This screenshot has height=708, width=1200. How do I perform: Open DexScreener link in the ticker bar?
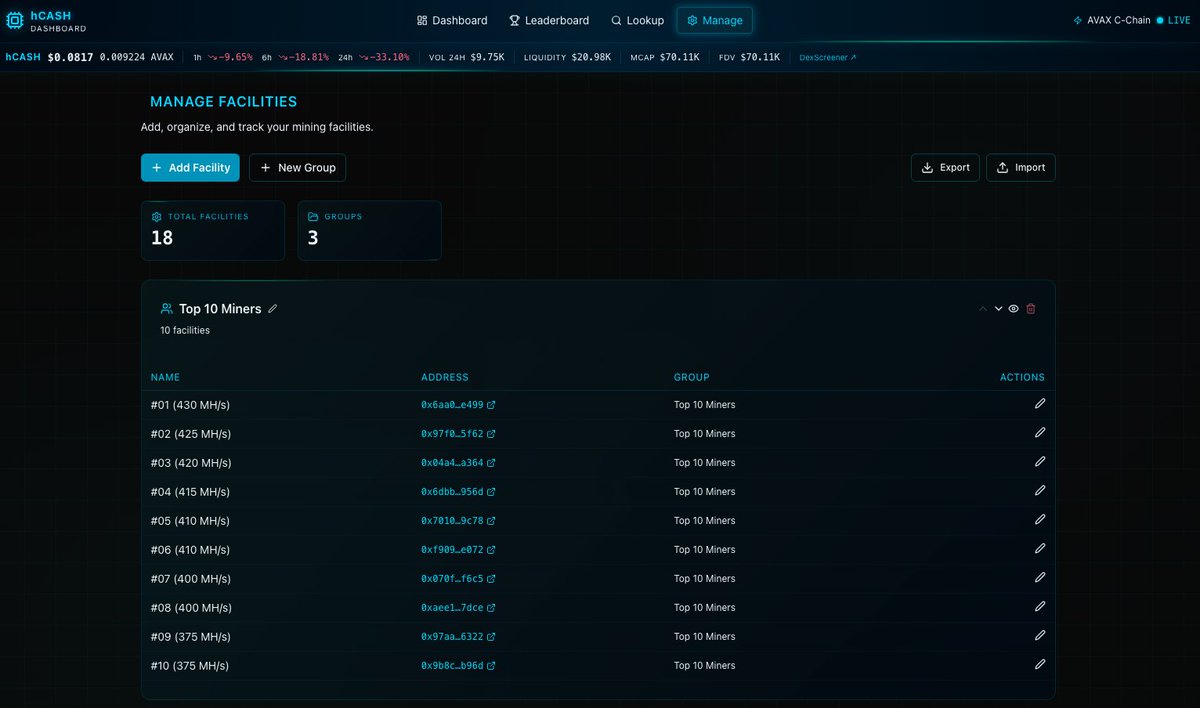tap(826, 57)
